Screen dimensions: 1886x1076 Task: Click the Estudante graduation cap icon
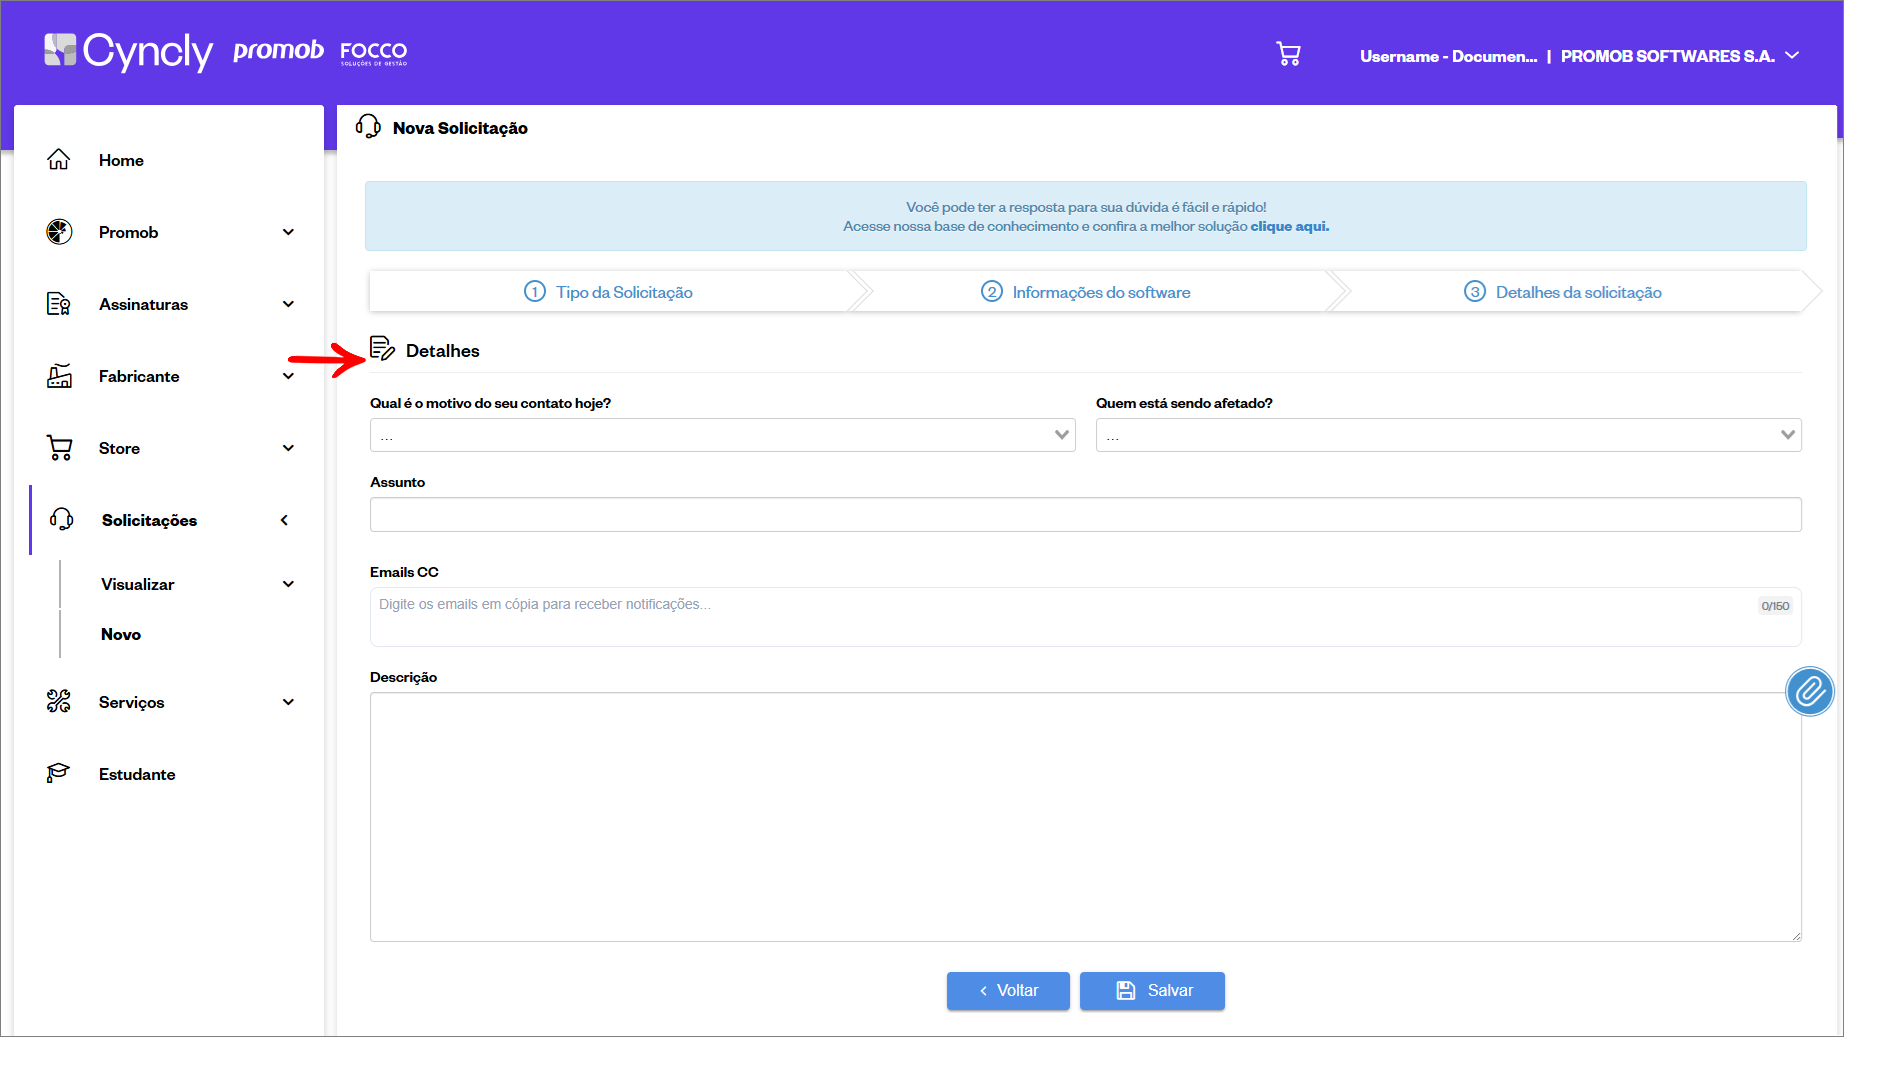click(x=59, y=774)
